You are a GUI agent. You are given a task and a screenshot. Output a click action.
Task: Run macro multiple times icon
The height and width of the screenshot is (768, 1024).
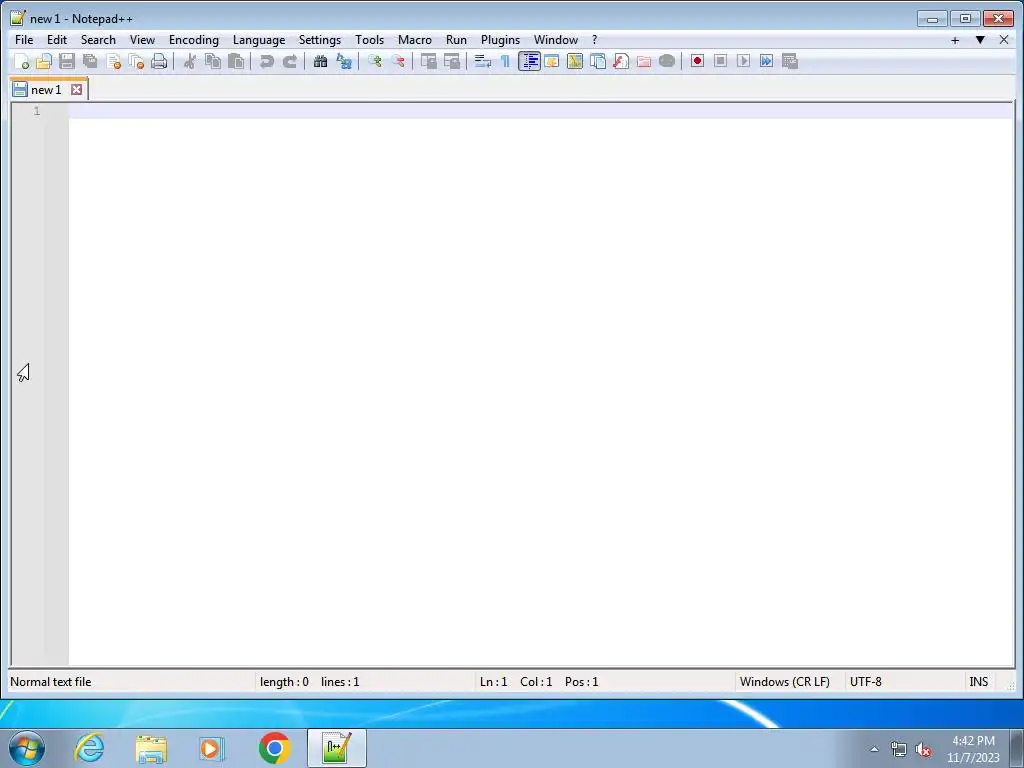point(767,61)
